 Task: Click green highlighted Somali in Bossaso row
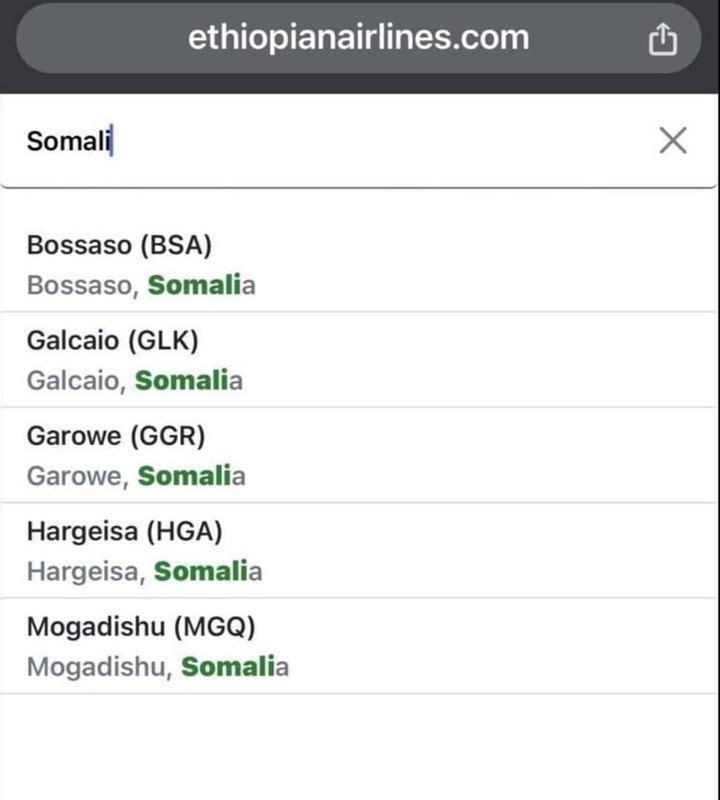click(194, 285)
